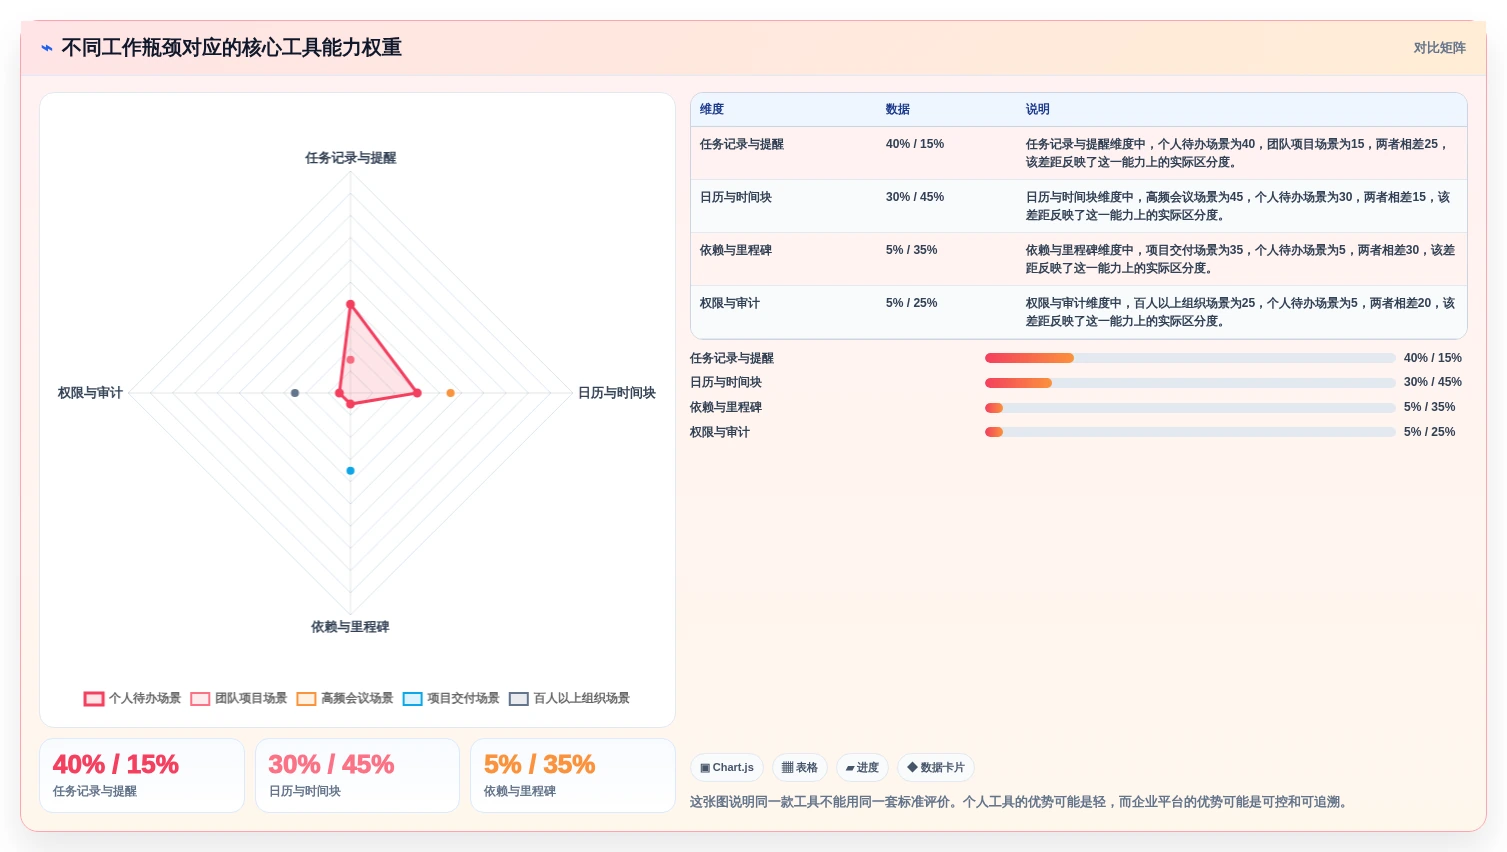Click the top red vertex of the radar polygon
This screenshot has height=852, width=1507.
coord(350,304)
